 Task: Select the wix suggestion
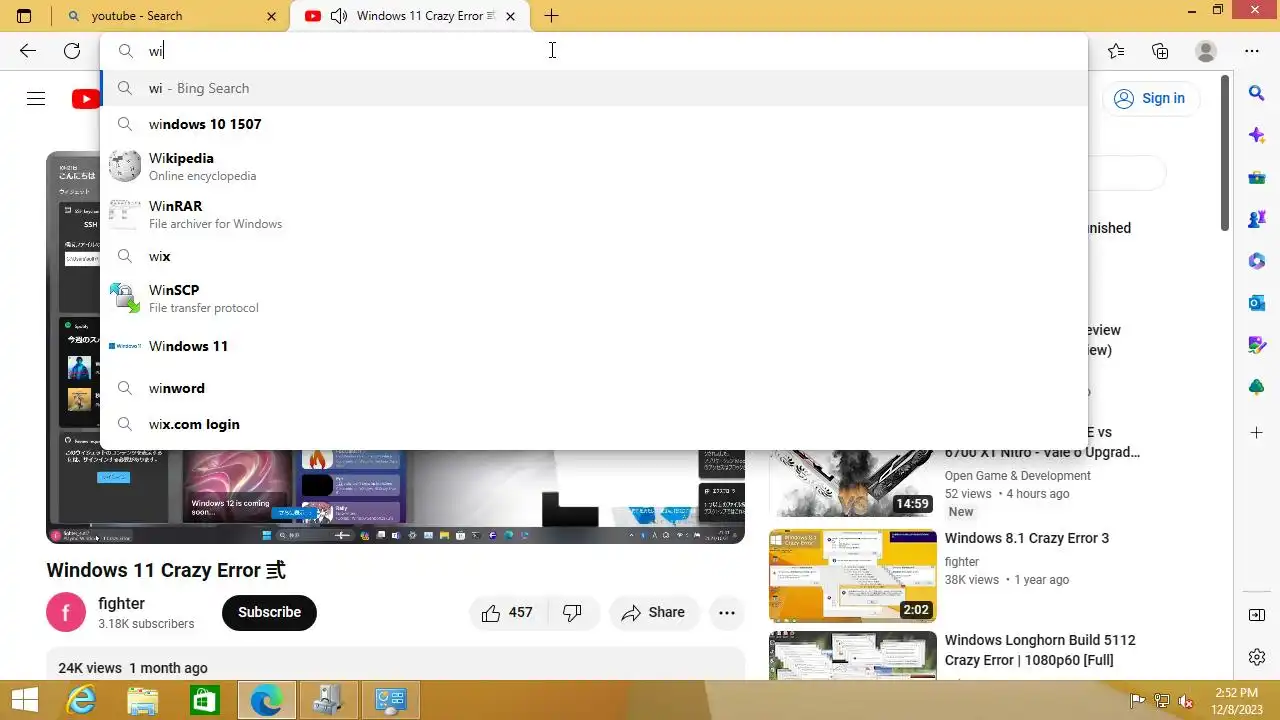pyautogui.click(x=594, y=256)
